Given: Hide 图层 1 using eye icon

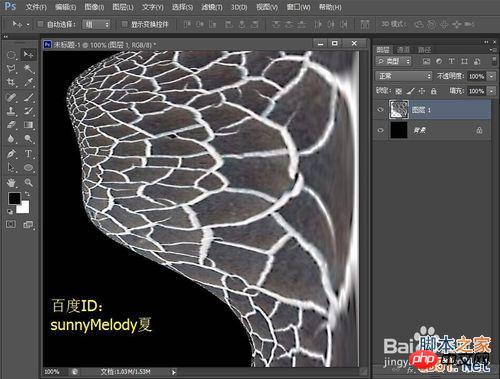Looking at the screenshot, I should pos(380,110).
